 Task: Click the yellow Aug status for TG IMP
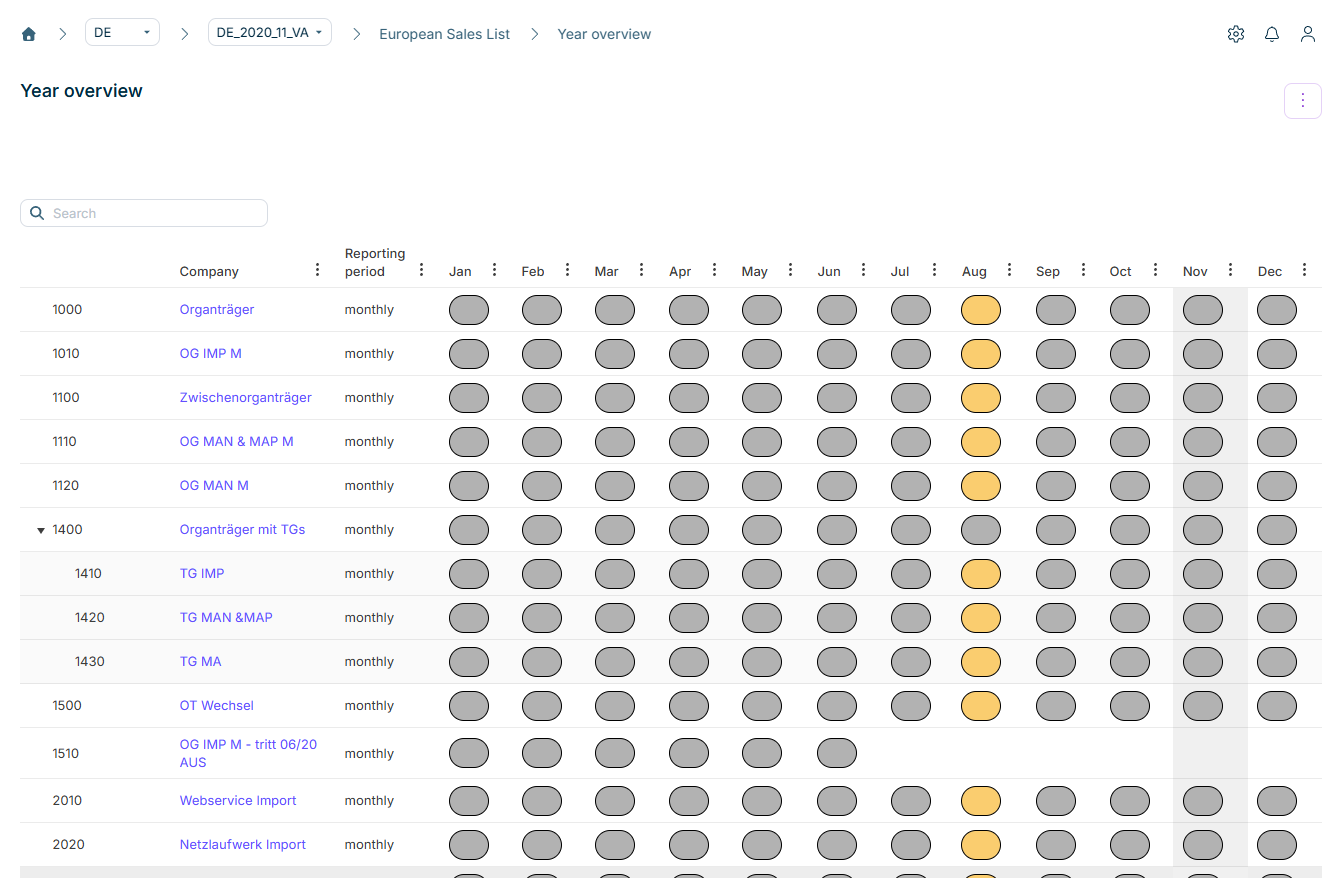981,574
